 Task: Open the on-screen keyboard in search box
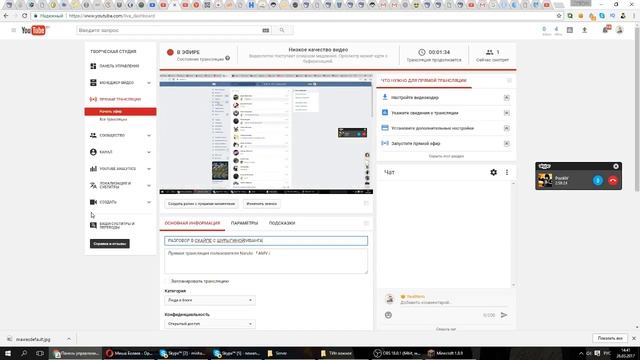tap(266, 30)
